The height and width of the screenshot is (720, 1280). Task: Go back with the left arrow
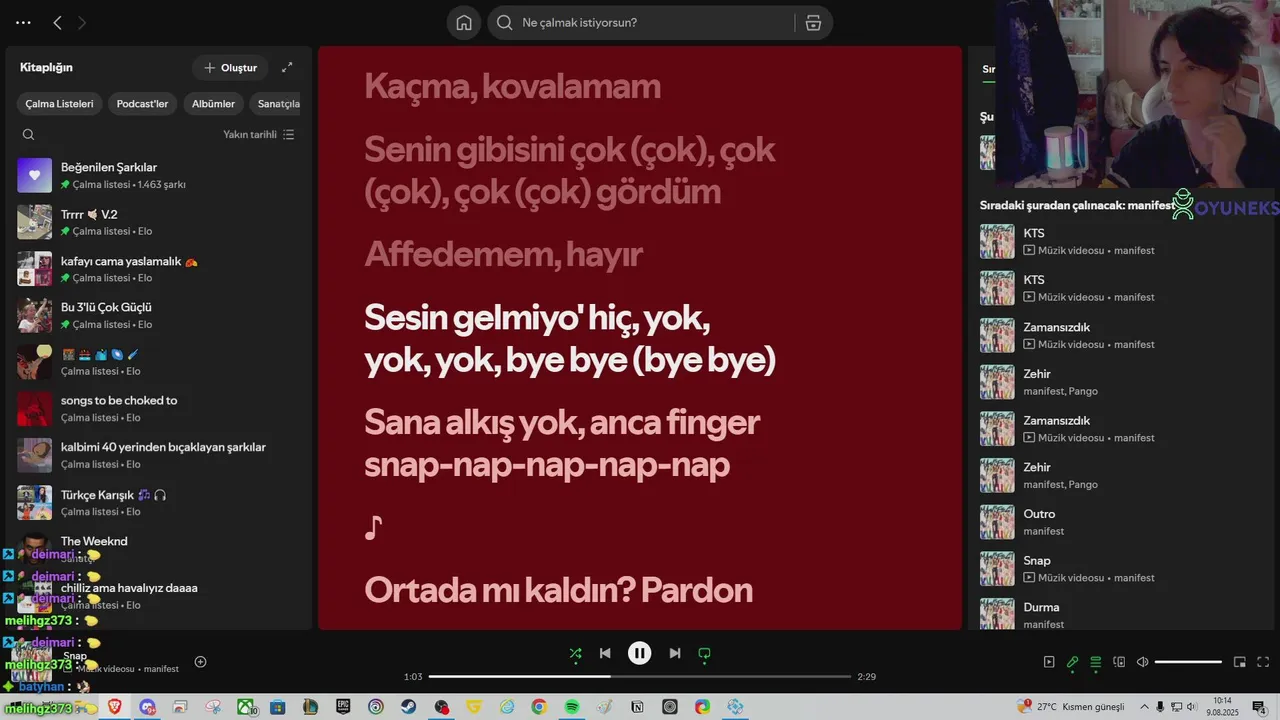tap(57, 22)
